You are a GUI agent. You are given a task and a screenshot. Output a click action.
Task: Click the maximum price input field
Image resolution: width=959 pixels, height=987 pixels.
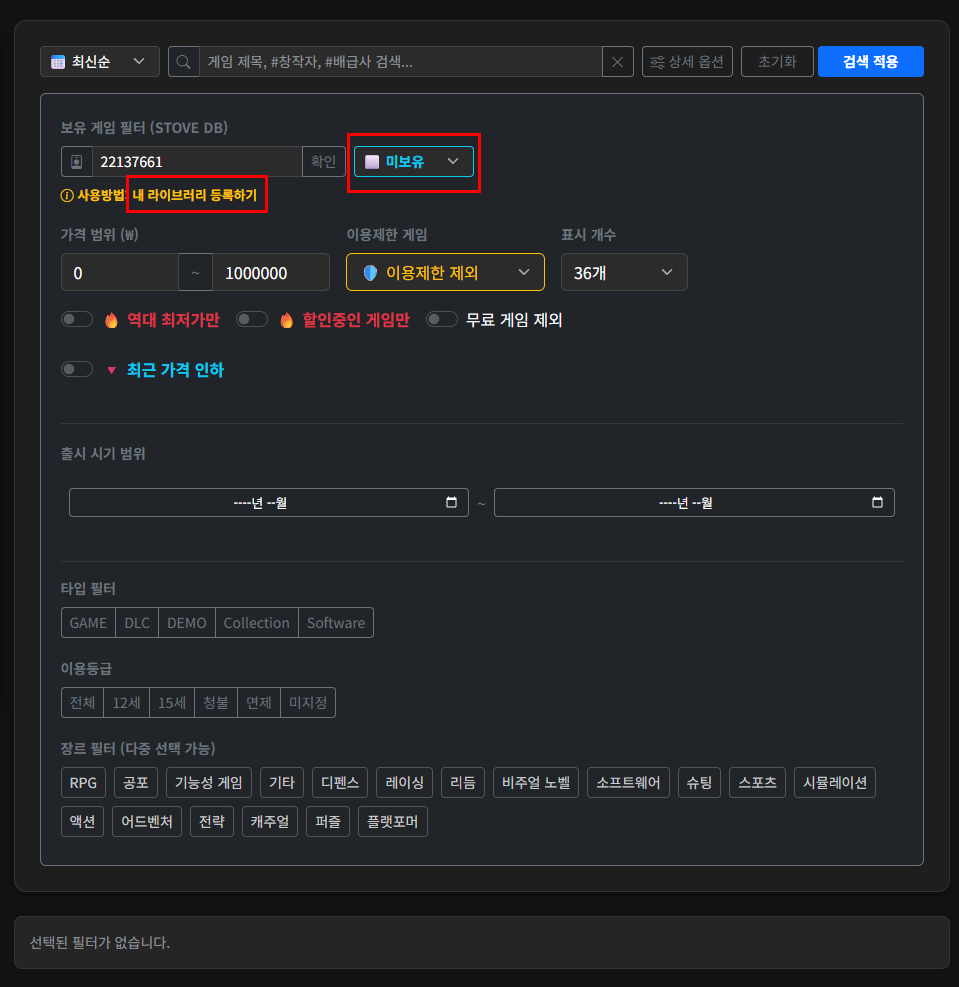(x=270, y=272)
